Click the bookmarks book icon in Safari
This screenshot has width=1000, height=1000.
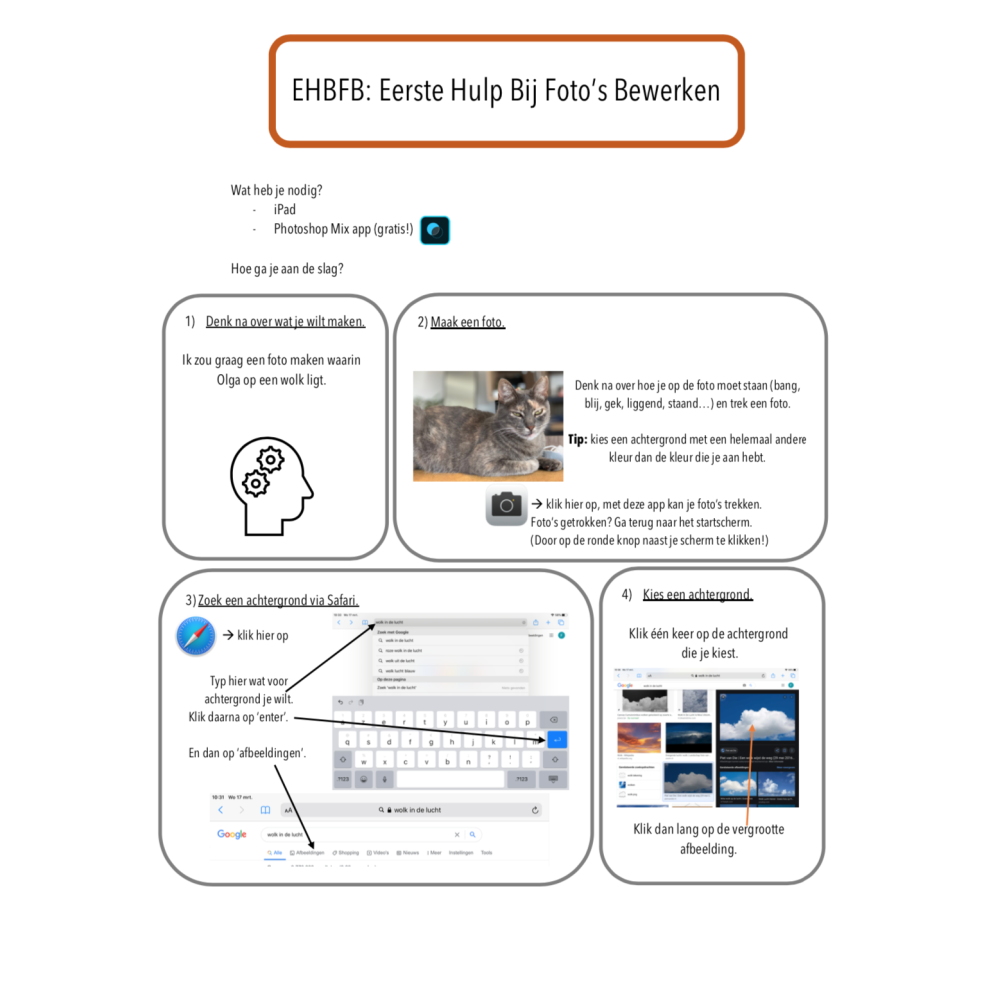(265, 810)
